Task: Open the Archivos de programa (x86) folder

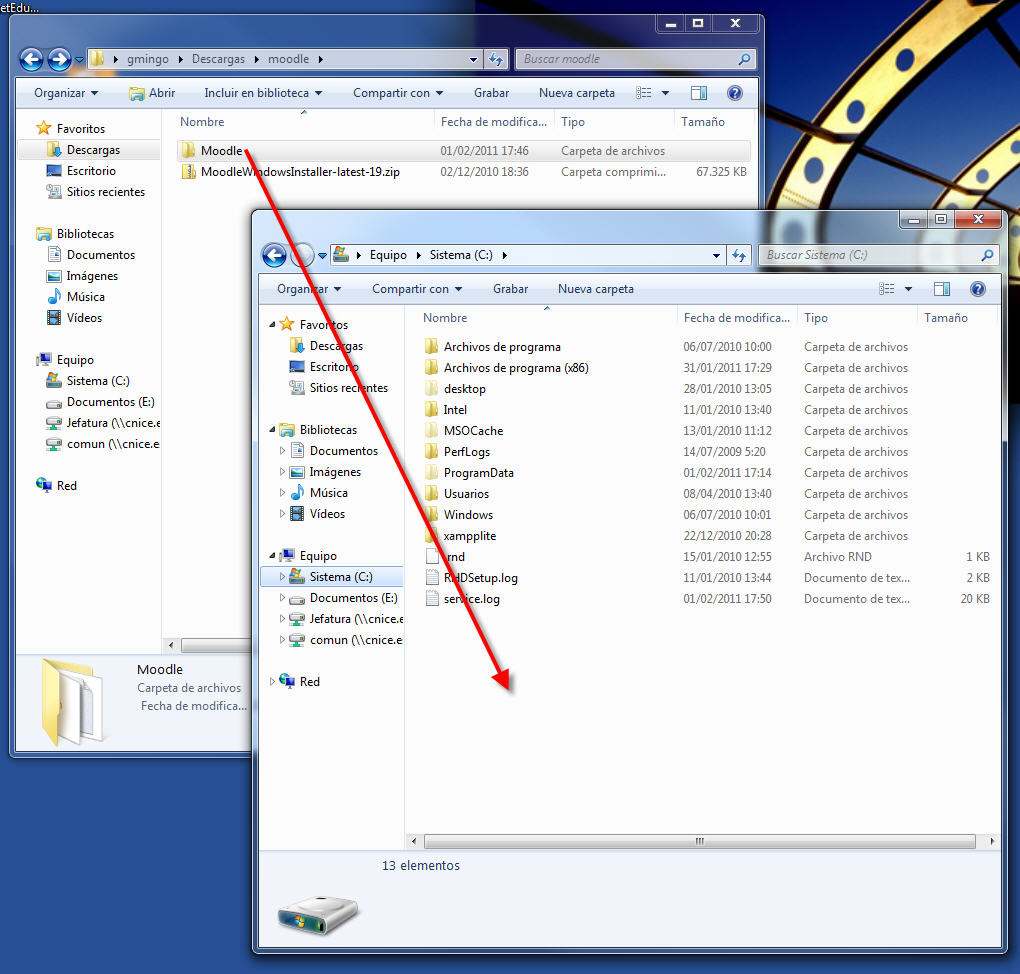Action: pos(515,368)
